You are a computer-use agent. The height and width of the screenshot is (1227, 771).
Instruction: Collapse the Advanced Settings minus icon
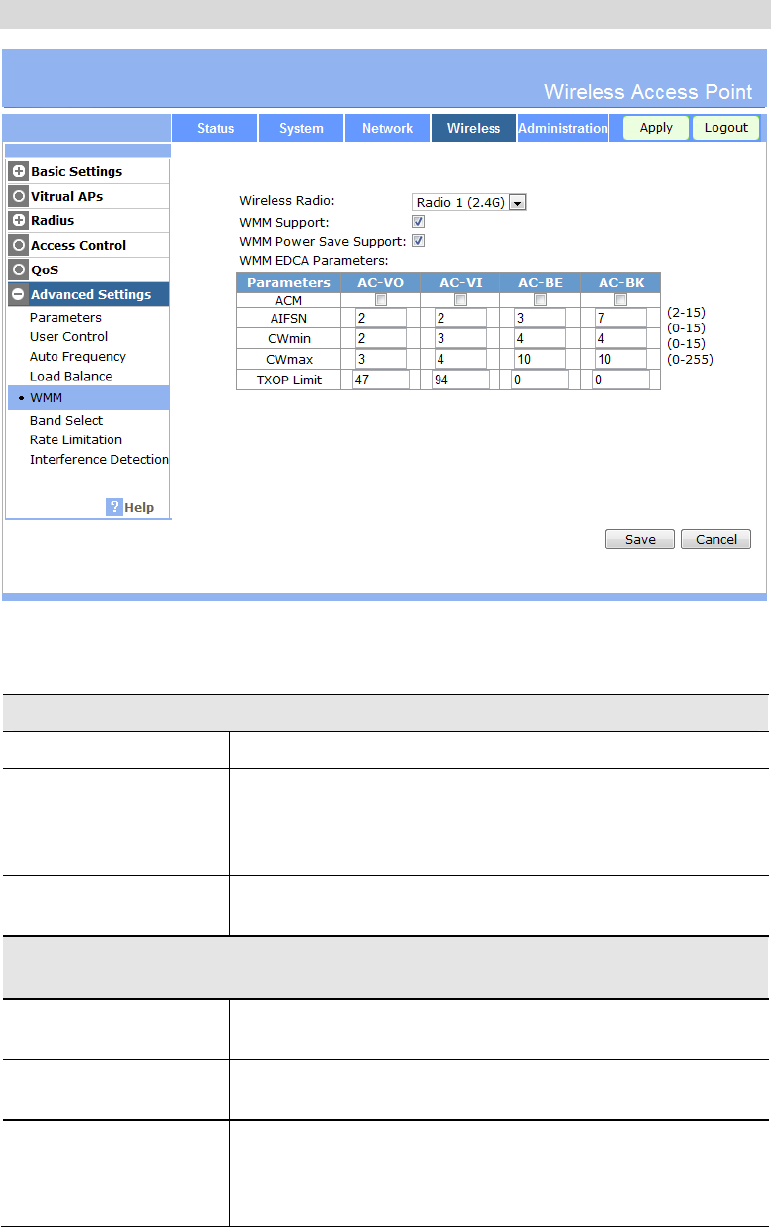coord(18,294)
